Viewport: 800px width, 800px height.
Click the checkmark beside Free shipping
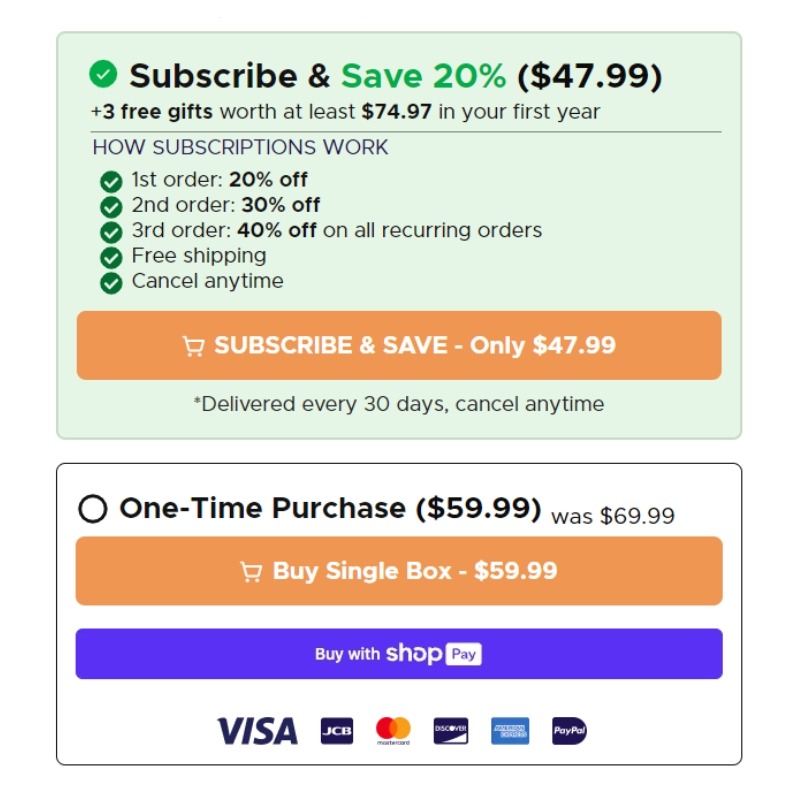pyautogui.click(x=111, y=258)
